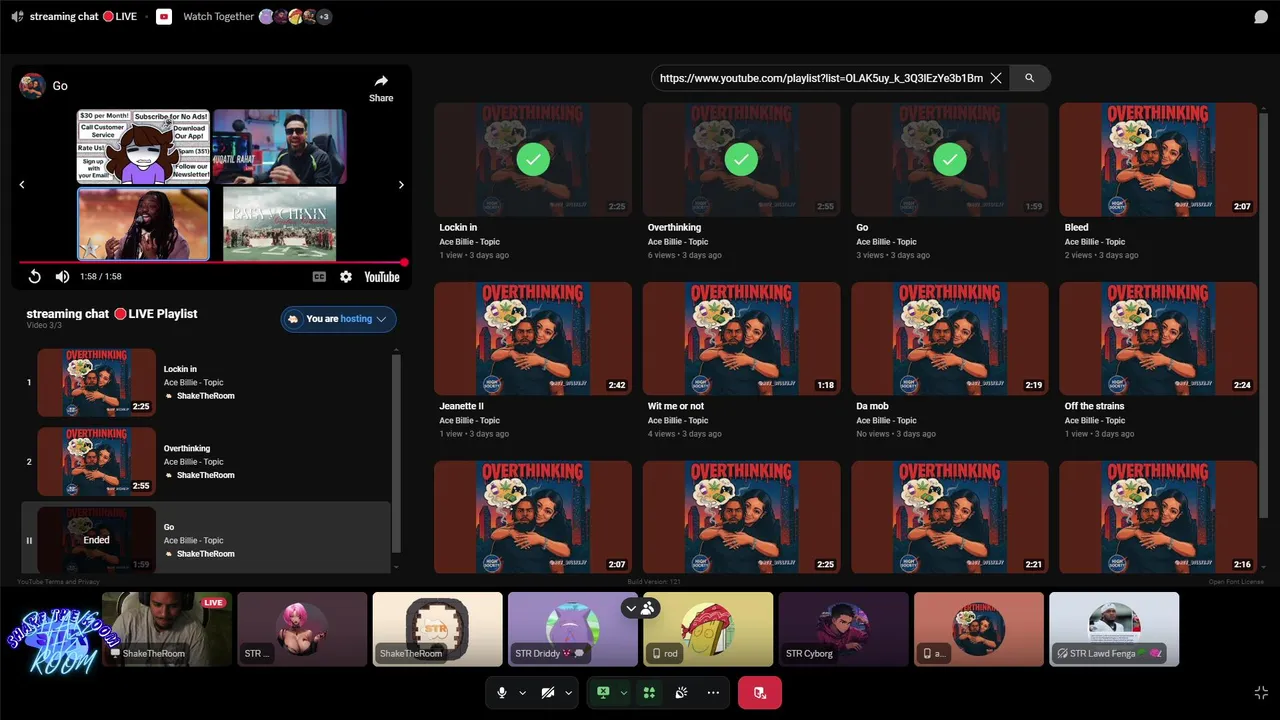1280x720 pixels.
Task: Open the Open Font License link
Action: 1236,582
